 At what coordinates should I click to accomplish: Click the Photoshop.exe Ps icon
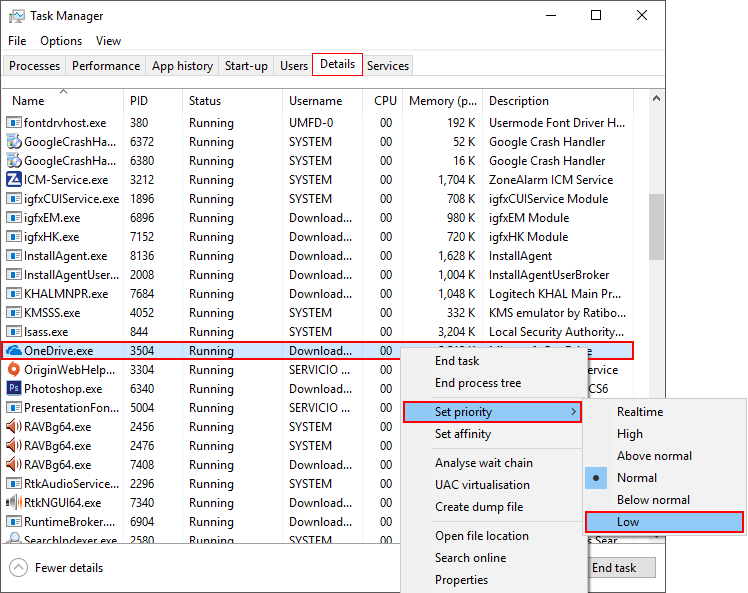coord(14,388)
